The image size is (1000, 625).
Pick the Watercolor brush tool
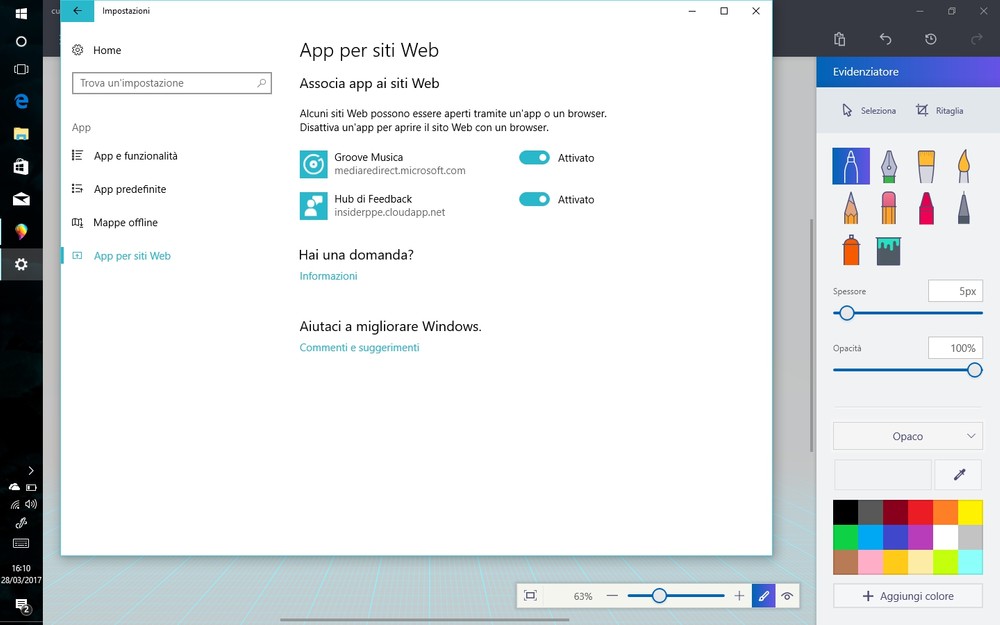point(964,166)
